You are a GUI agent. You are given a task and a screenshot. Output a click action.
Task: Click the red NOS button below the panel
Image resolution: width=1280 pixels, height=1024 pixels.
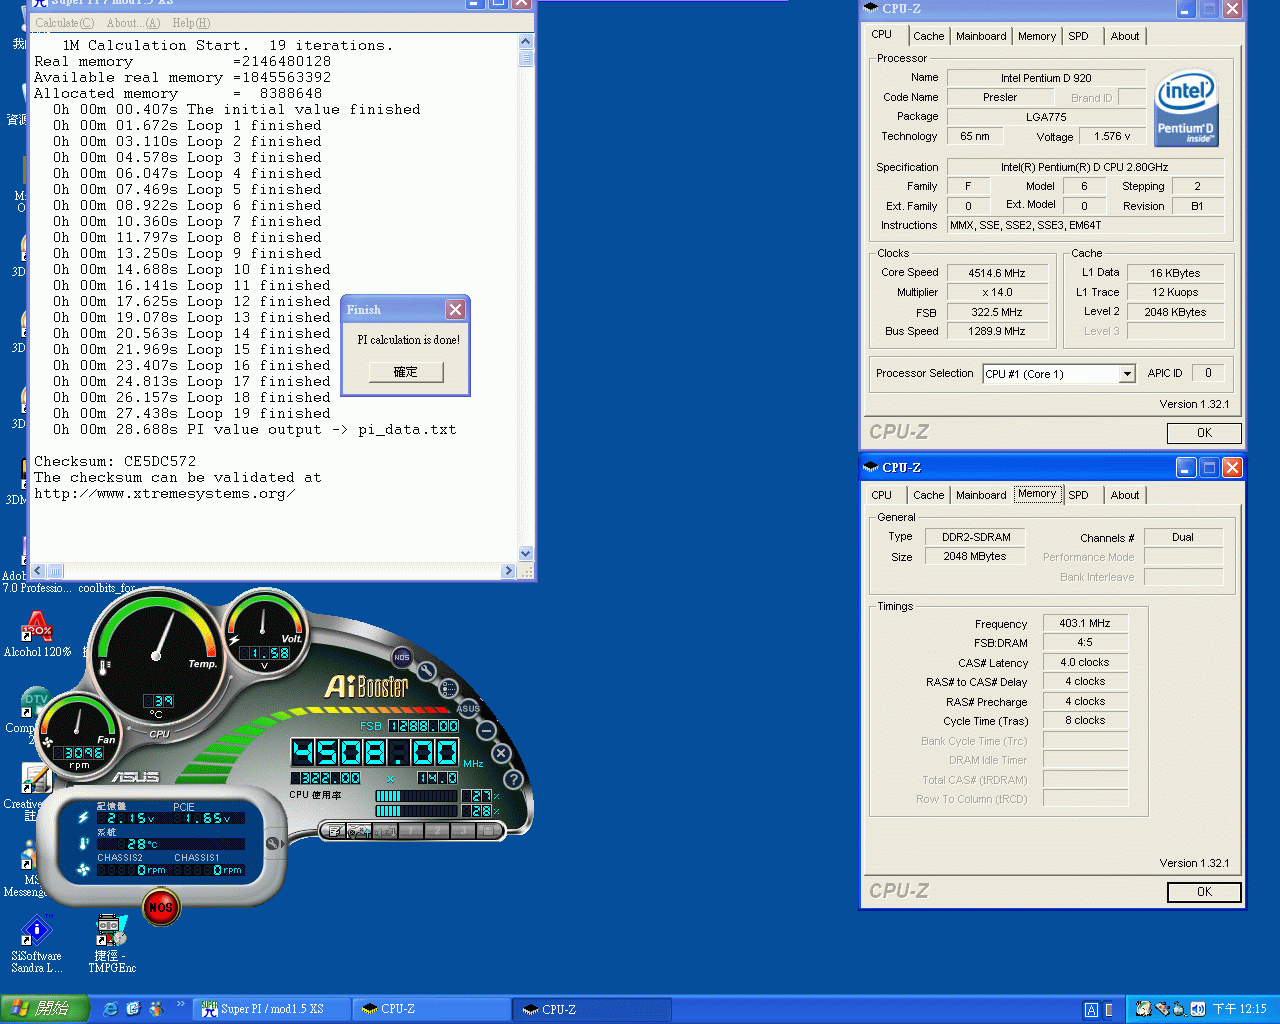[x=160, y=907]
